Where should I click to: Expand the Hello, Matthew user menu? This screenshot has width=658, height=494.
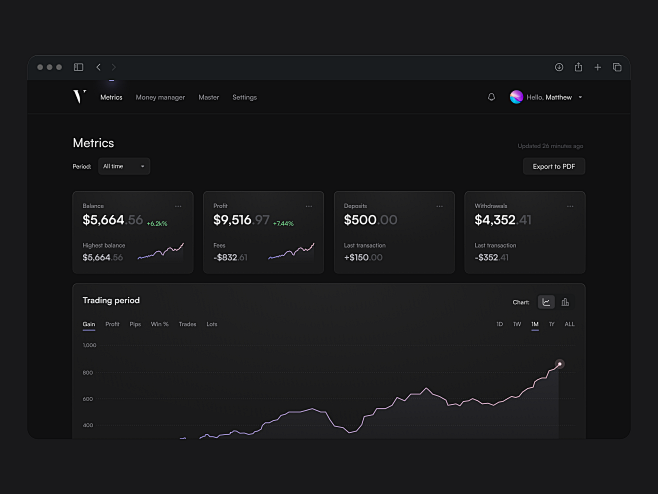coord(580,98)
